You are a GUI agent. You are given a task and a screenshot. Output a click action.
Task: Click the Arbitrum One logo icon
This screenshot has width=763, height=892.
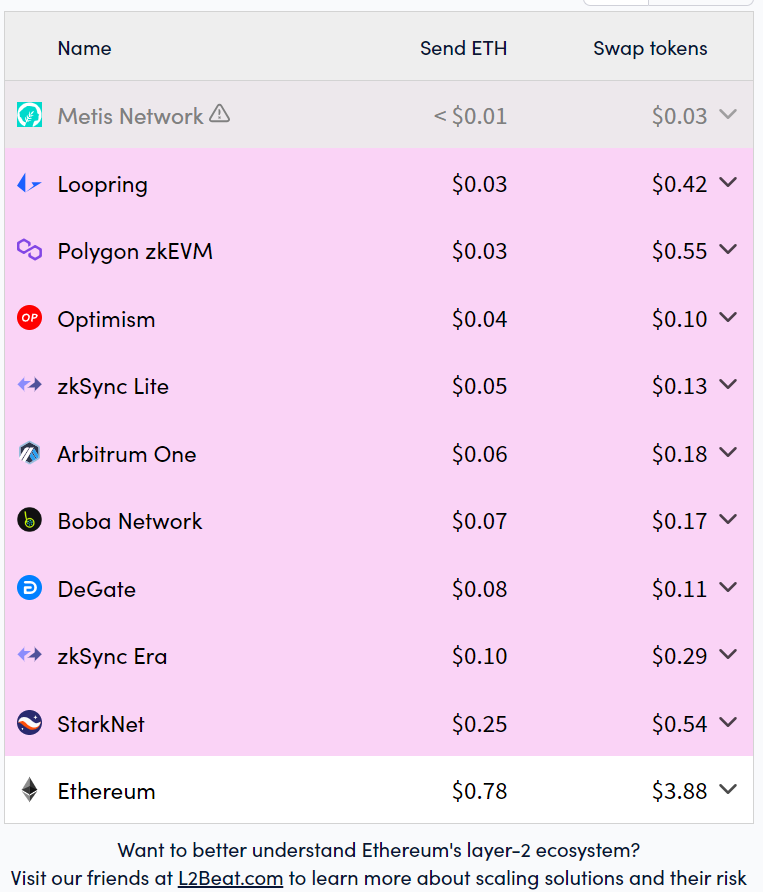click(x=30, y=453)
